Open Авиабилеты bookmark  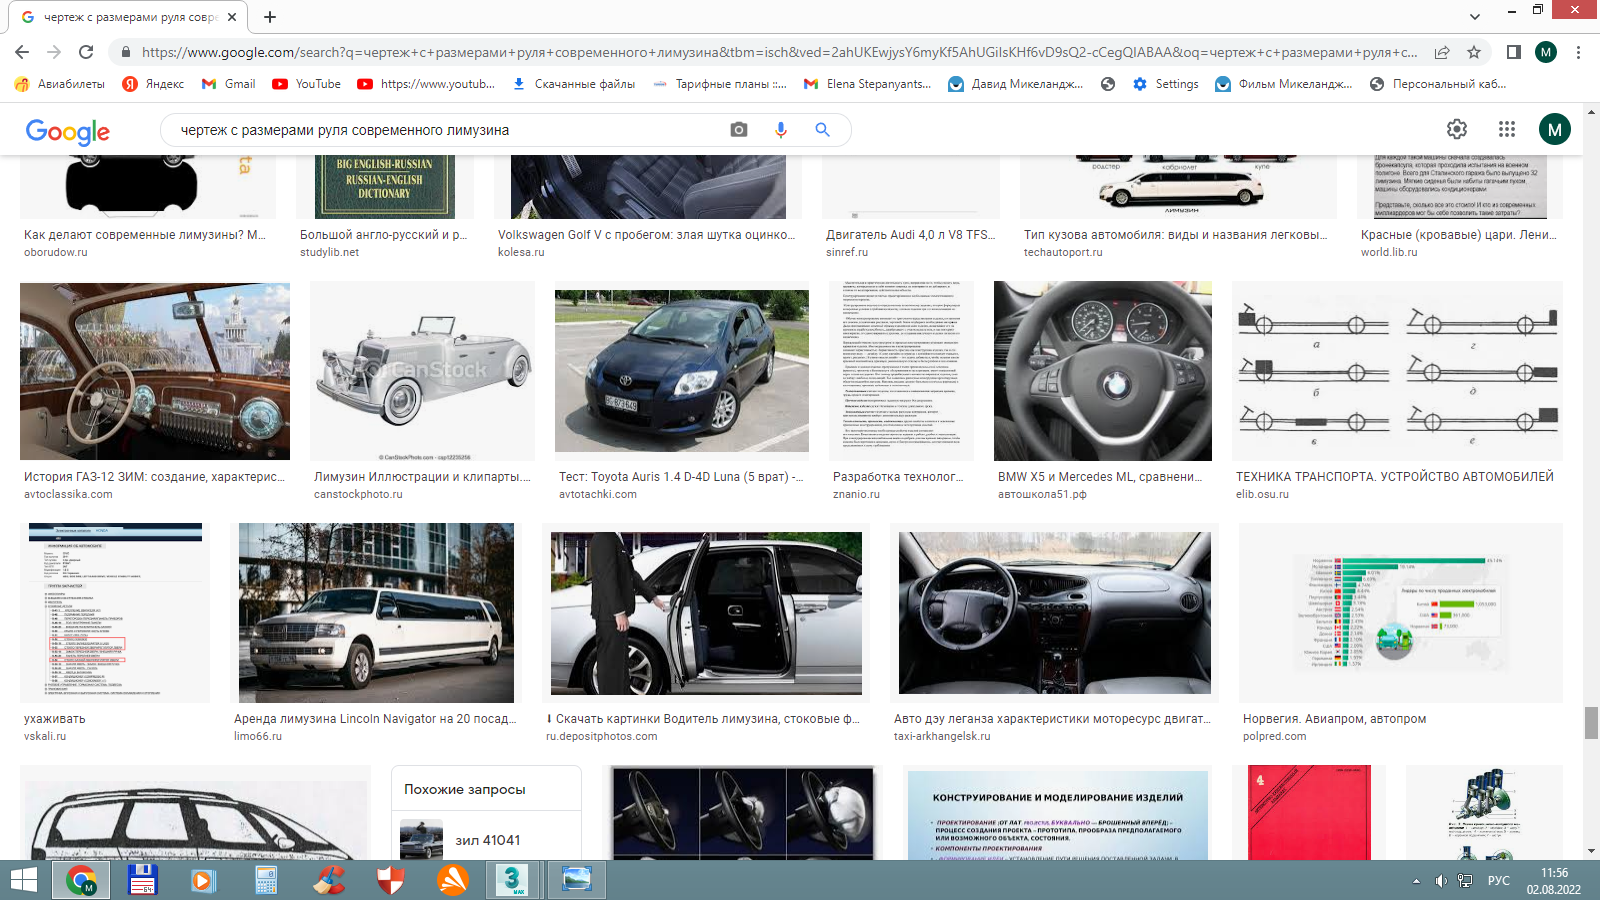click(60, 84)
